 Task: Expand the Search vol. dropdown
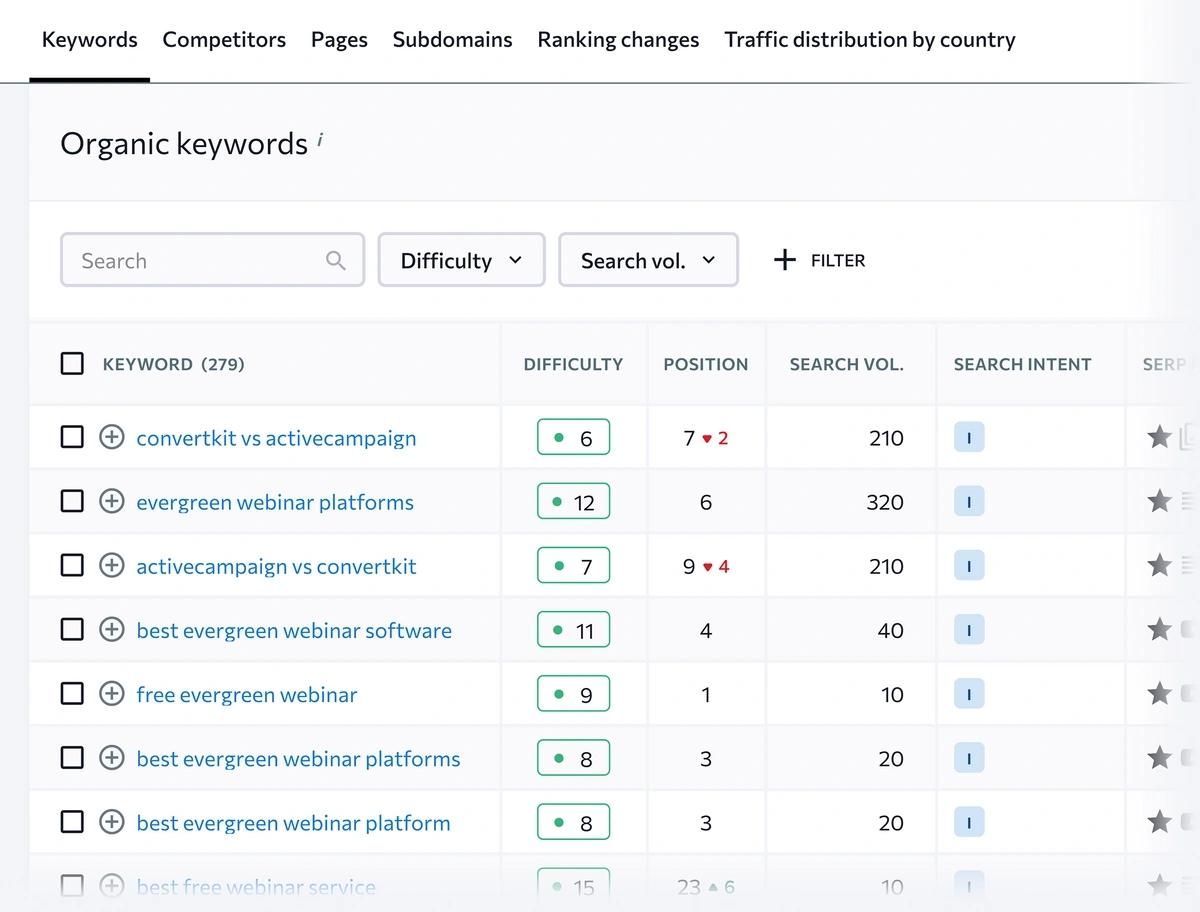[x=648, y=261]
